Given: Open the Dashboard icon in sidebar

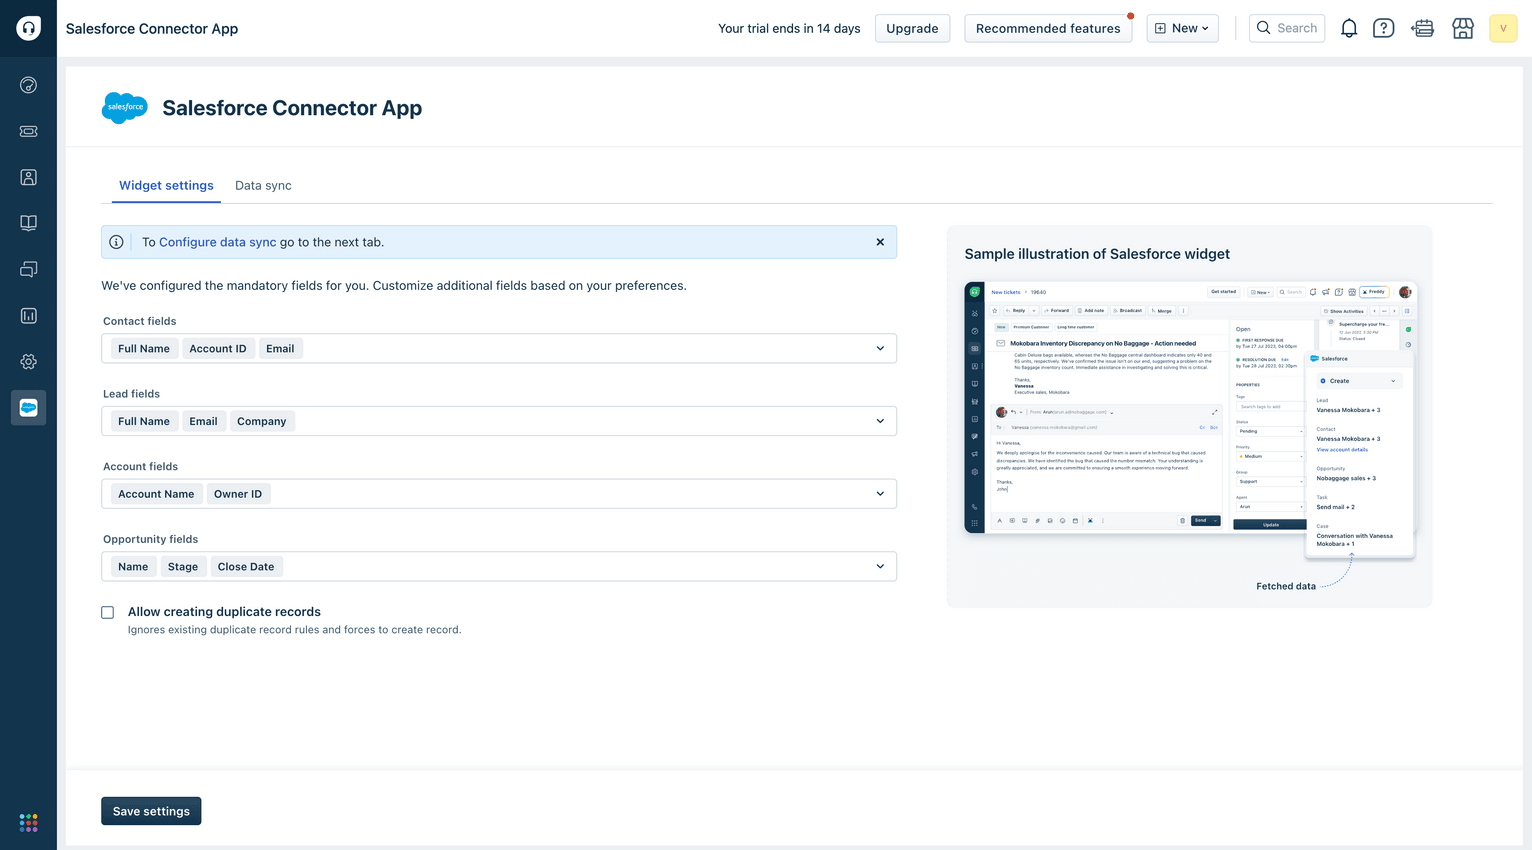Looking at the screenshot, I should pos(28,85).
